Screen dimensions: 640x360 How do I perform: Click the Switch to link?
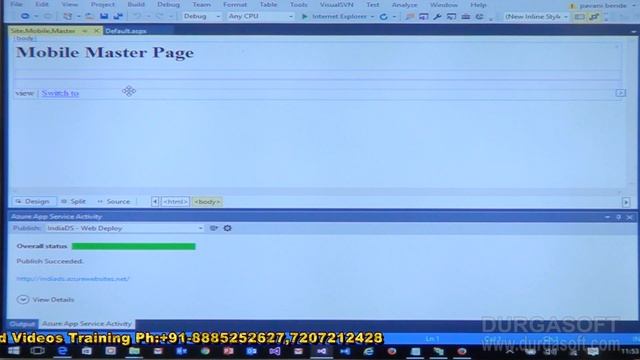[60, 93]
